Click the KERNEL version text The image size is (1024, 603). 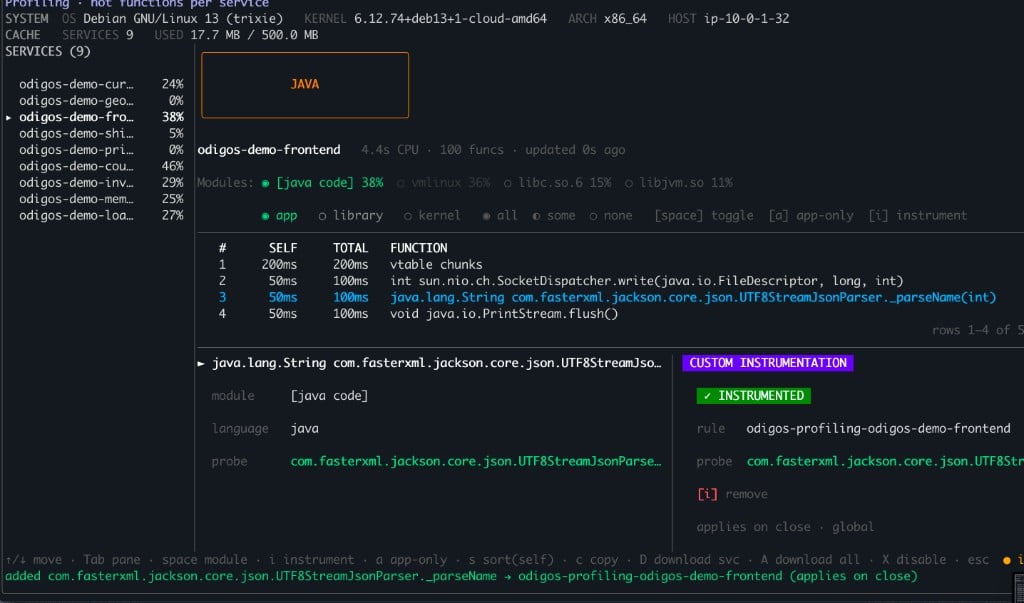(x=450, y=18)
